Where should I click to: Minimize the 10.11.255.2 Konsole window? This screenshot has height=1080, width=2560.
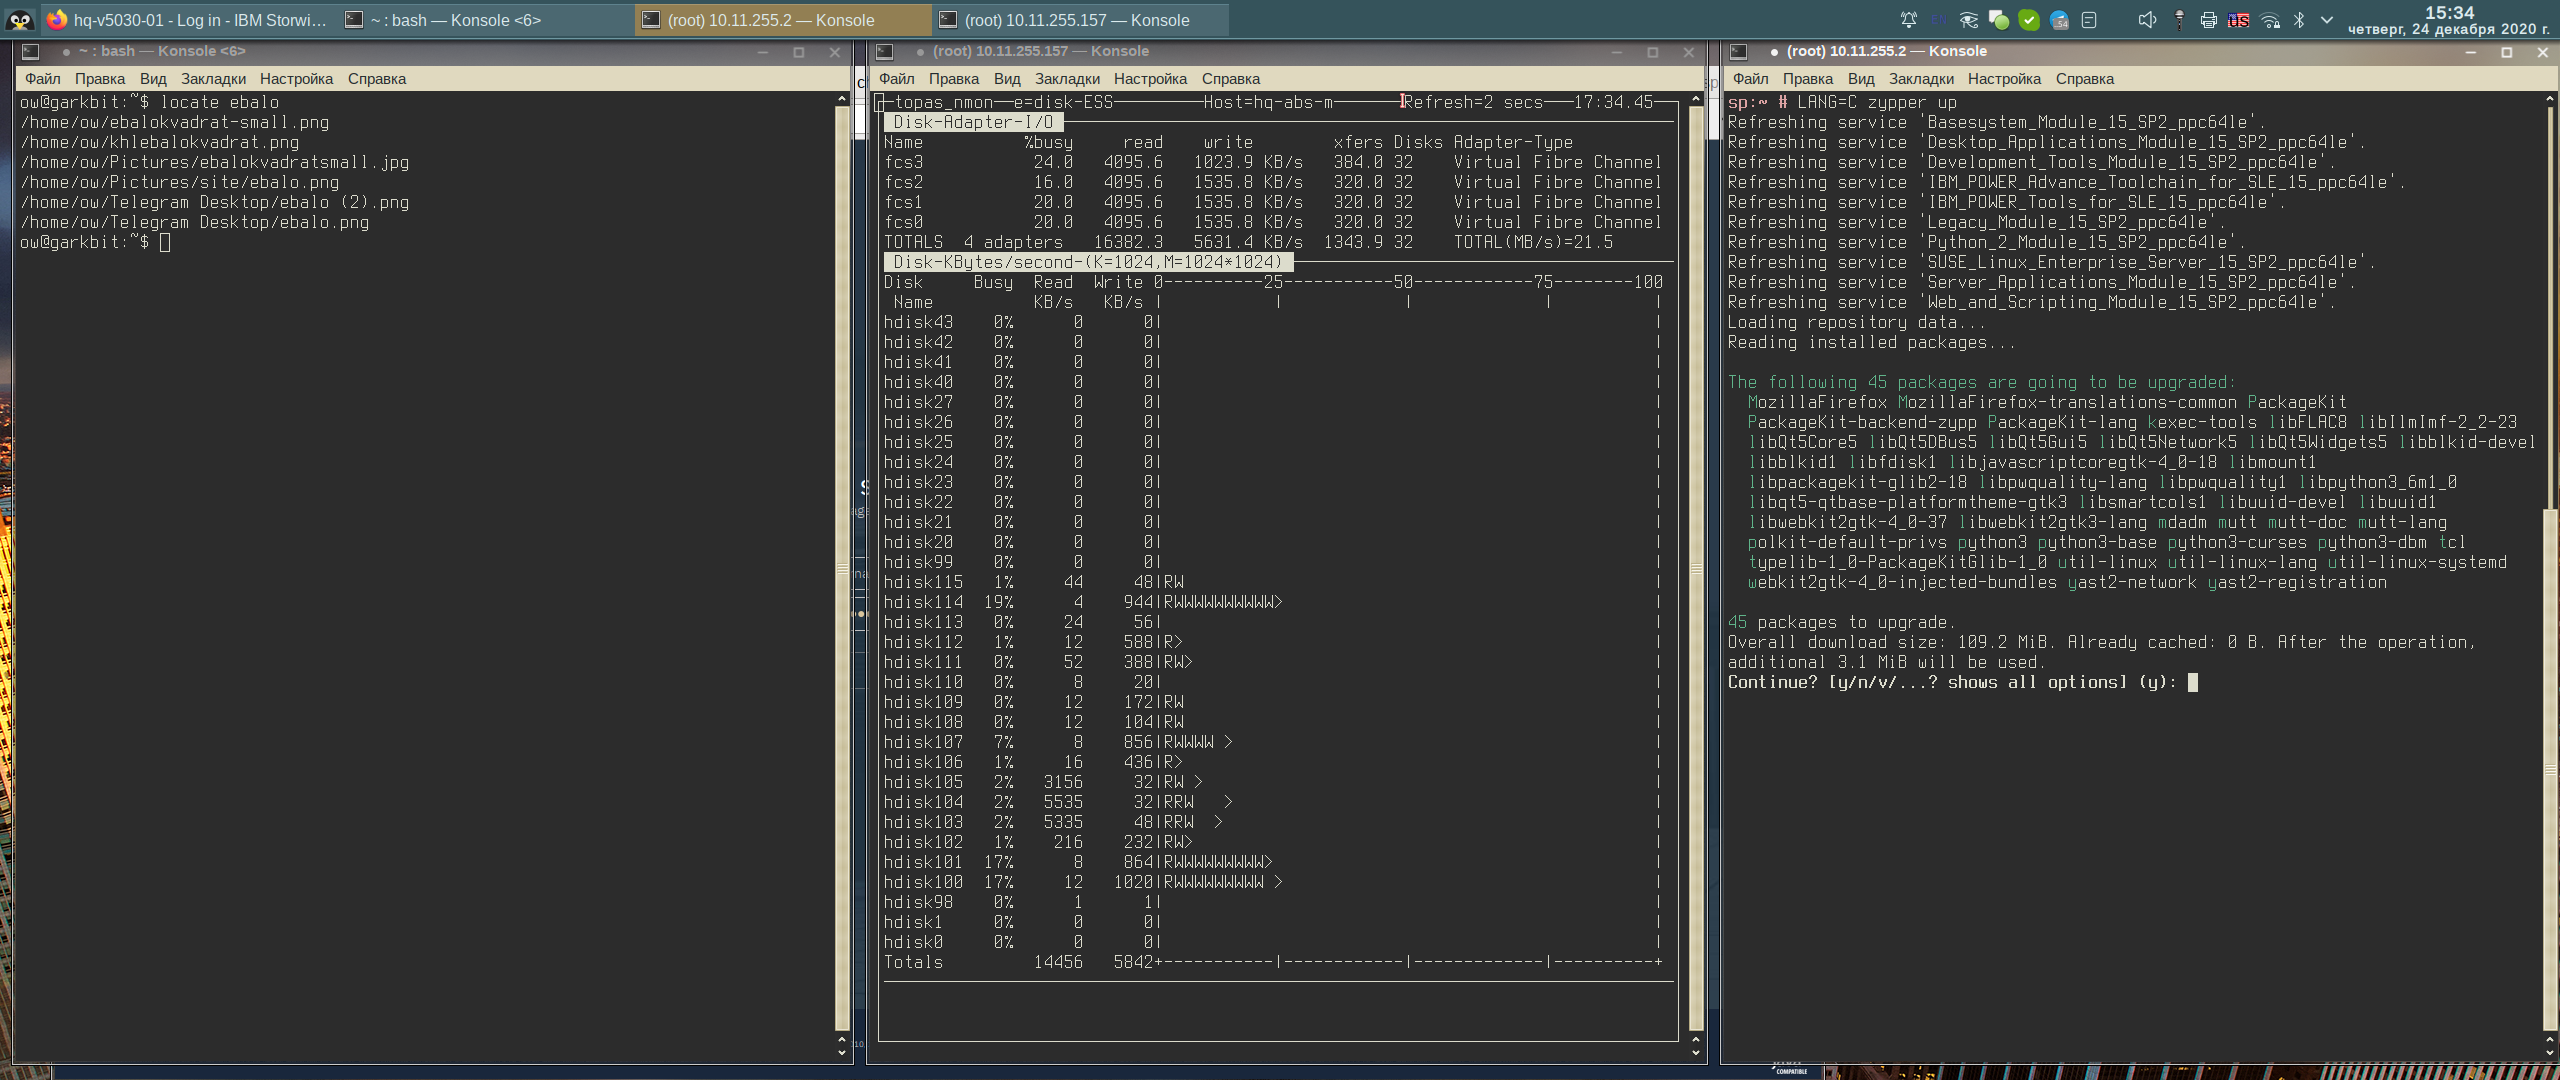pyautogui.click(x=2471, y=52)
